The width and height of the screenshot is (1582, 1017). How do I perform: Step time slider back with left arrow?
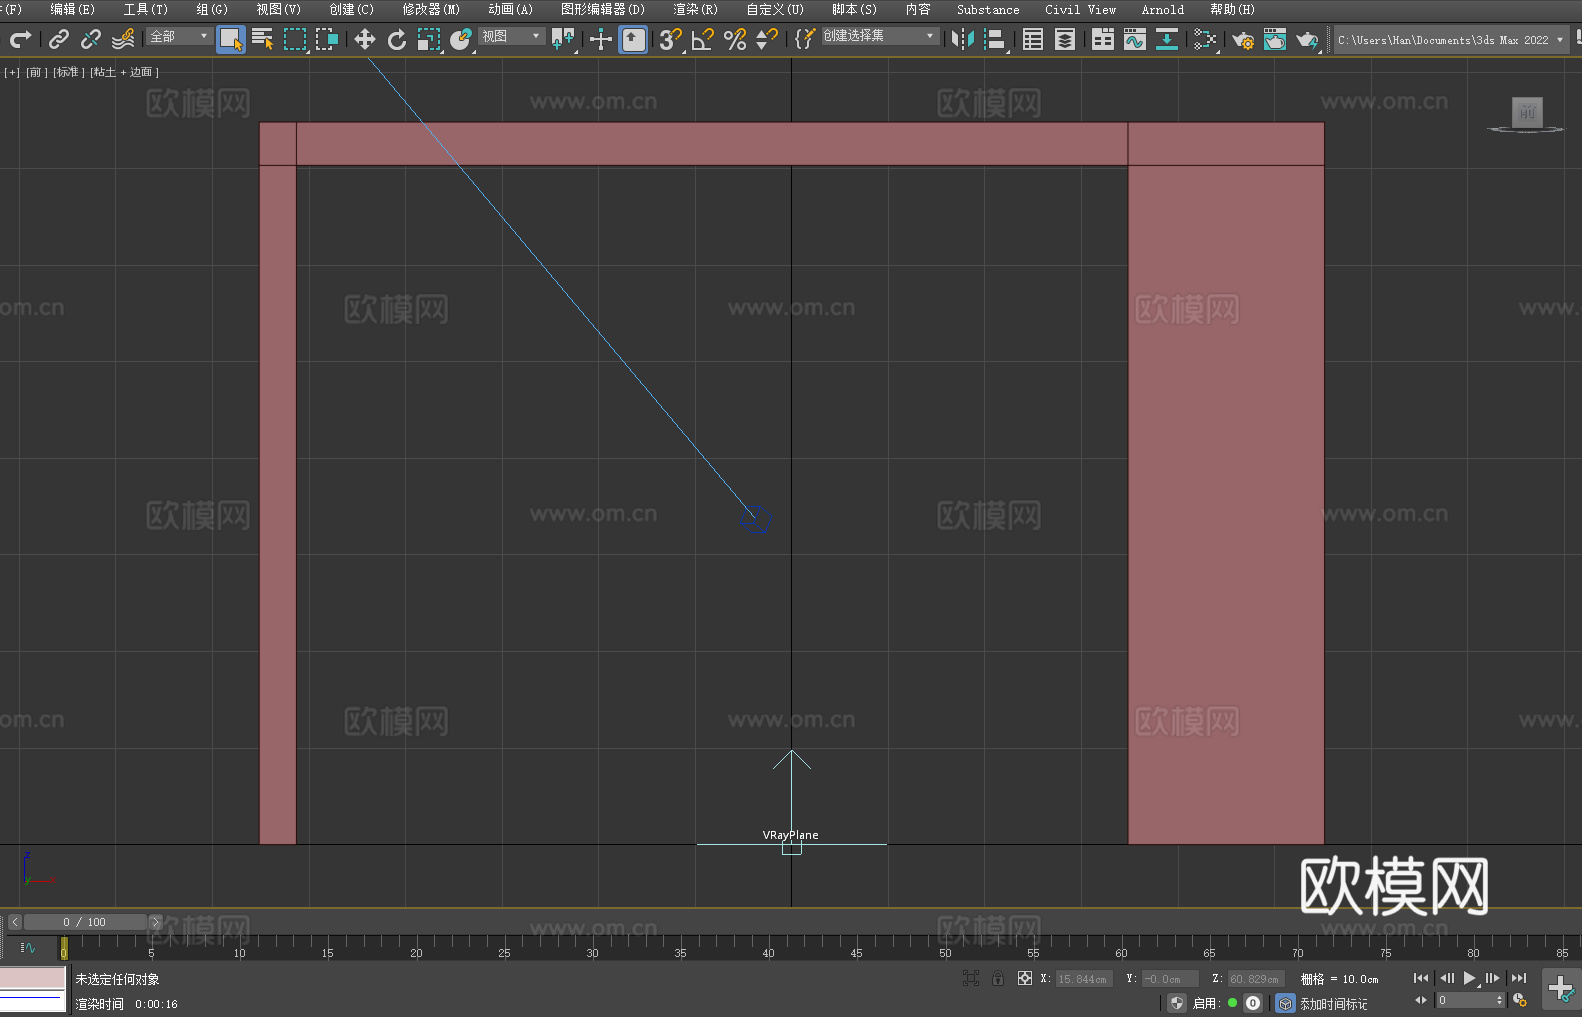[x=14, y=922]
